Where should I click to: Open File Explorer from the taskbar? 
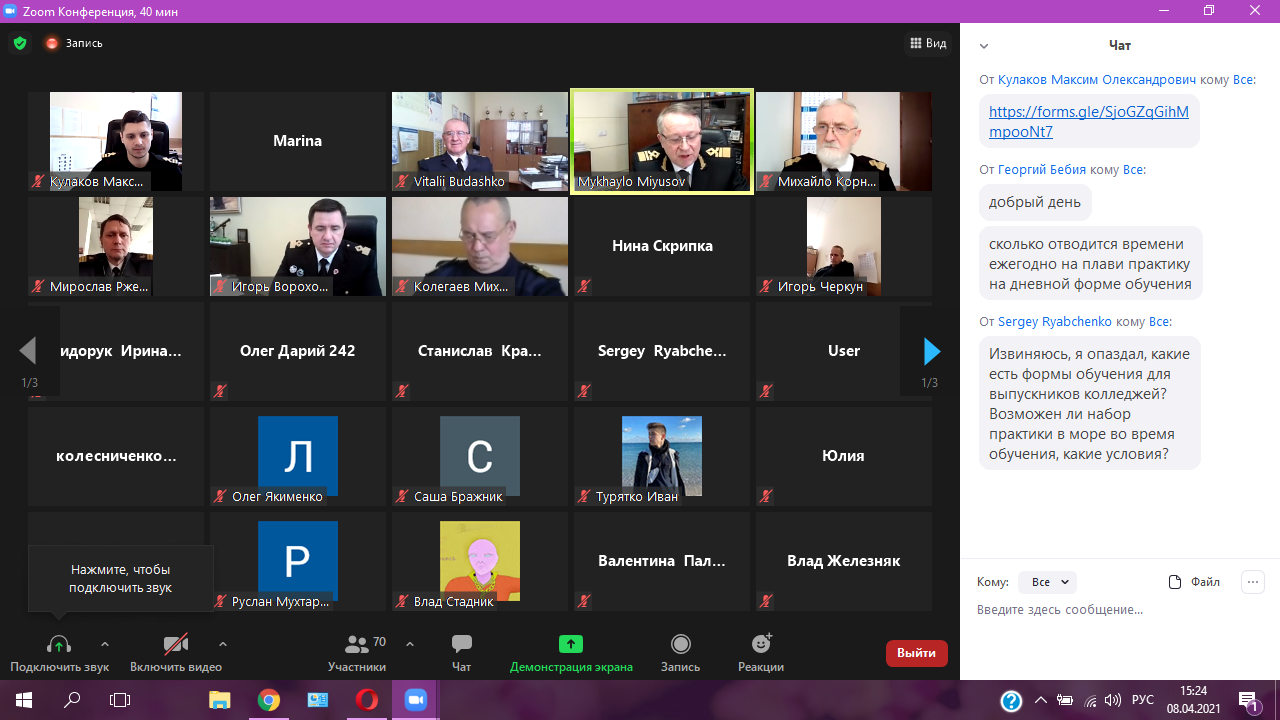tap(219, 700)
